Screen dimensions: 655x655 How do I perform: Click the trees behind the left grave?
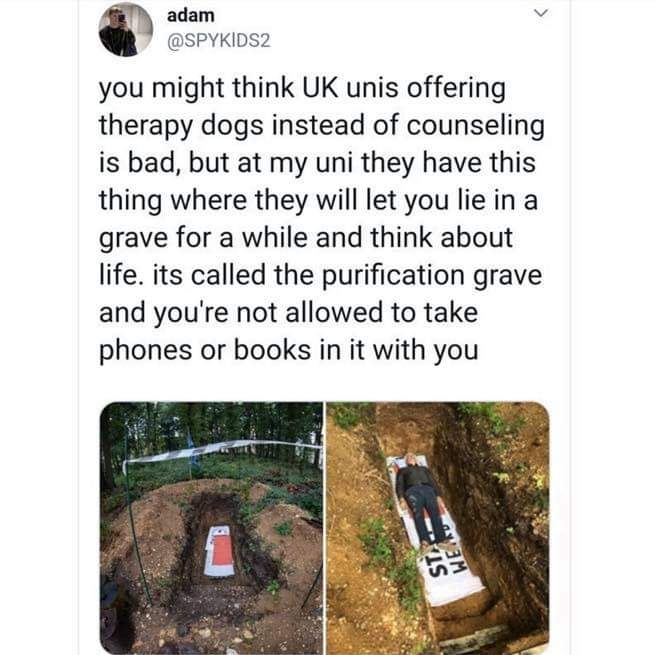coord(211,429)
